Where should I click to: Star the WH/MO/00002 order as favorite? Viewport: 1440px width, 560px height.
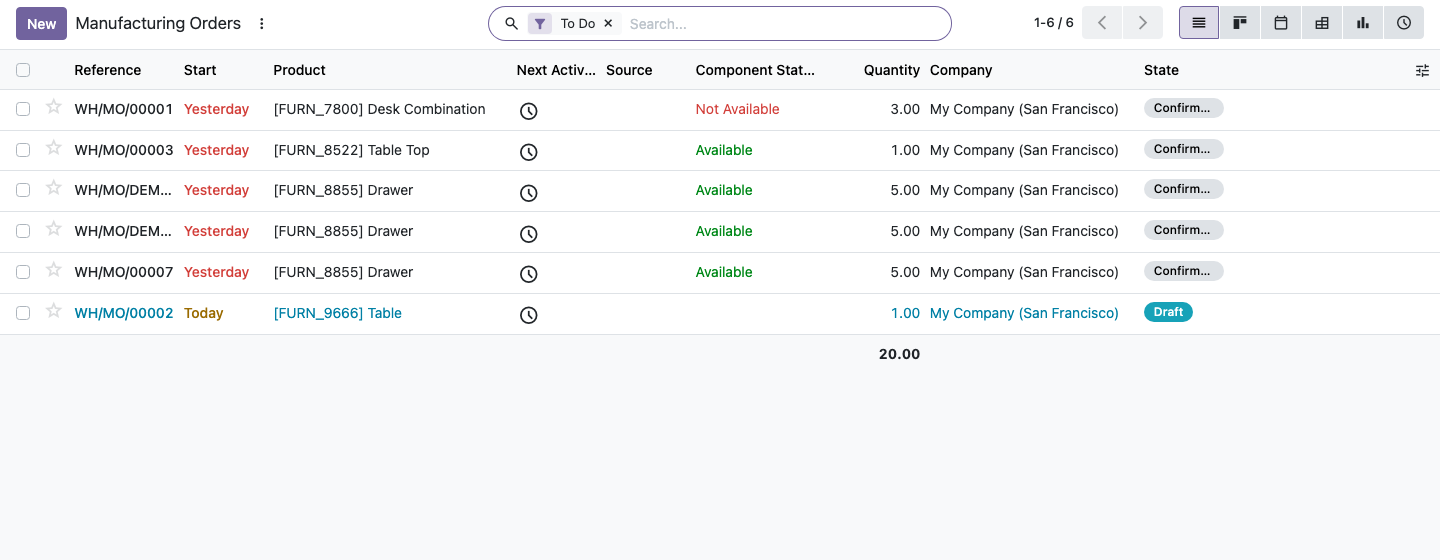tap(54, 311)
